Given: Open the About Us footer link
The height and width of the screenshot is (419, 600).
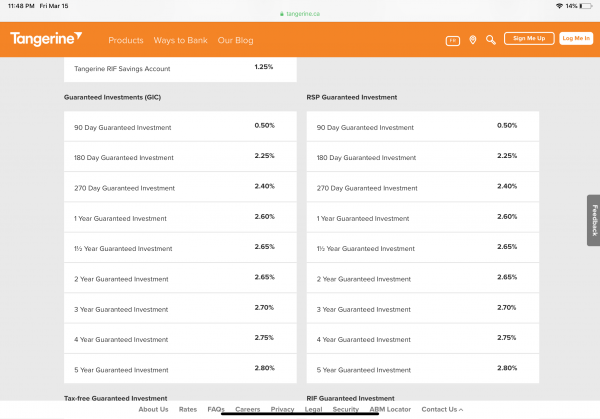Looking at the screenshot, I should (153, 409).
